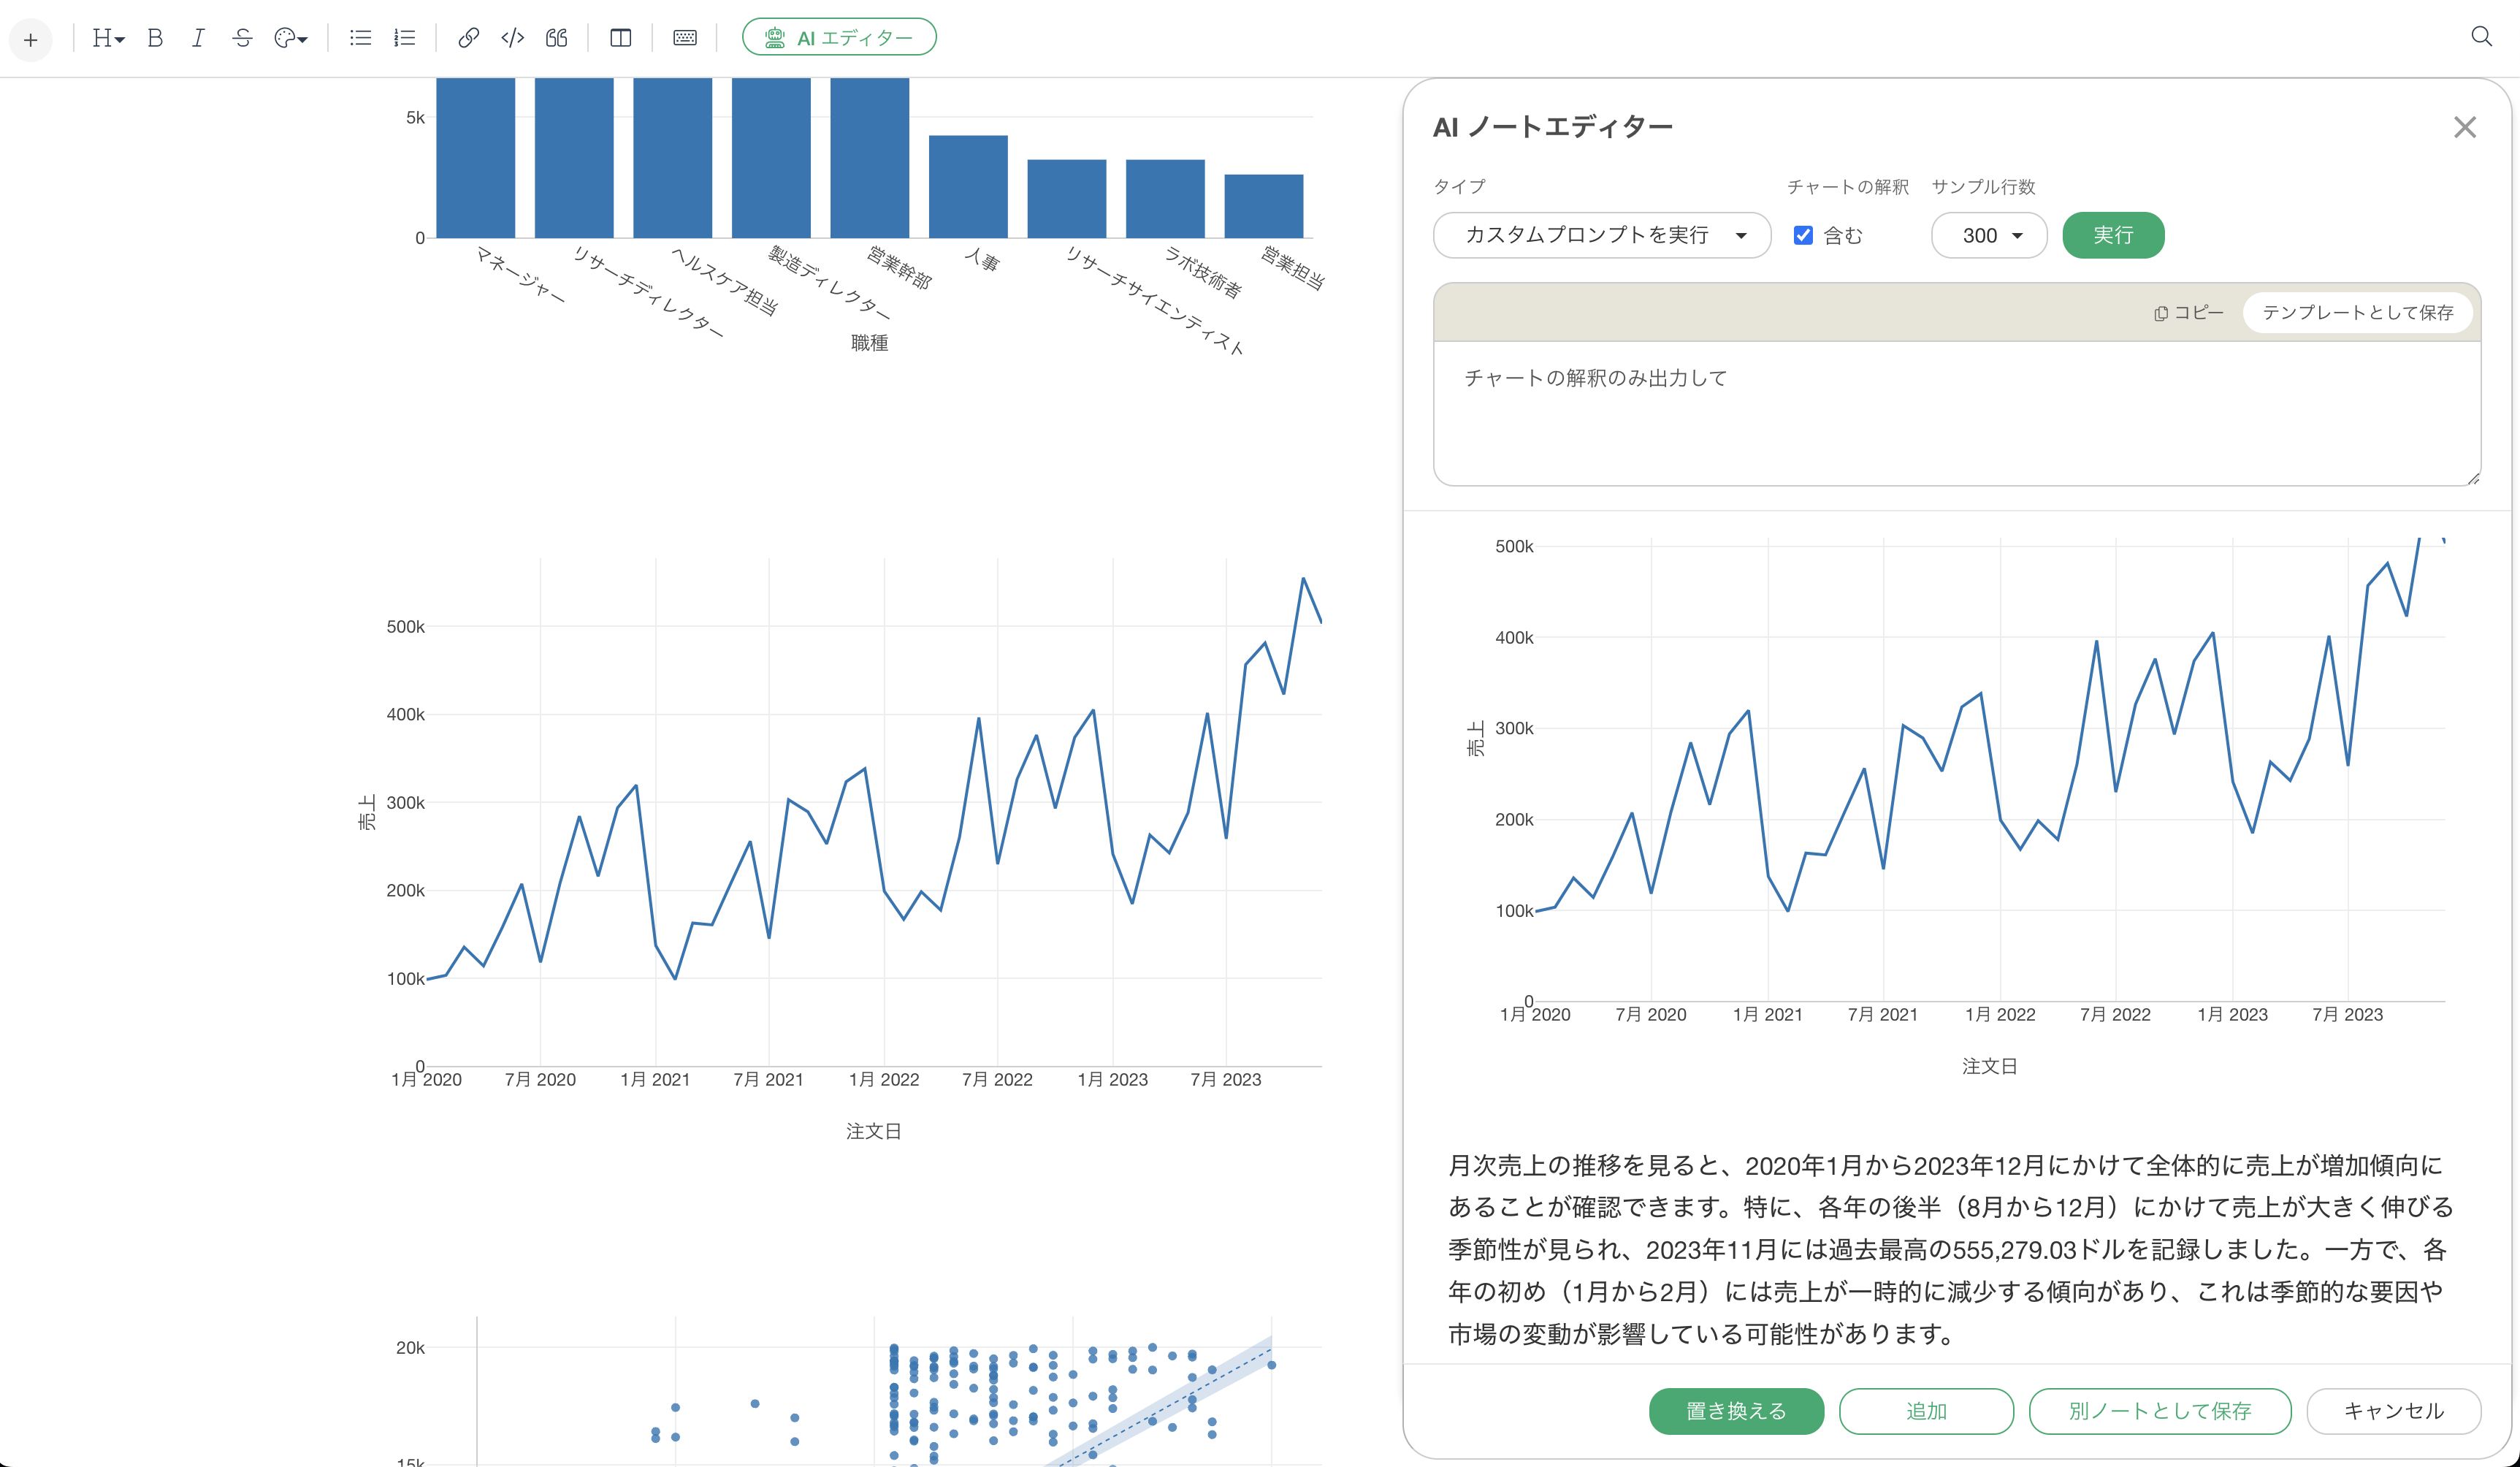
Task: Click the column layout icon
Action: [620, 38]
